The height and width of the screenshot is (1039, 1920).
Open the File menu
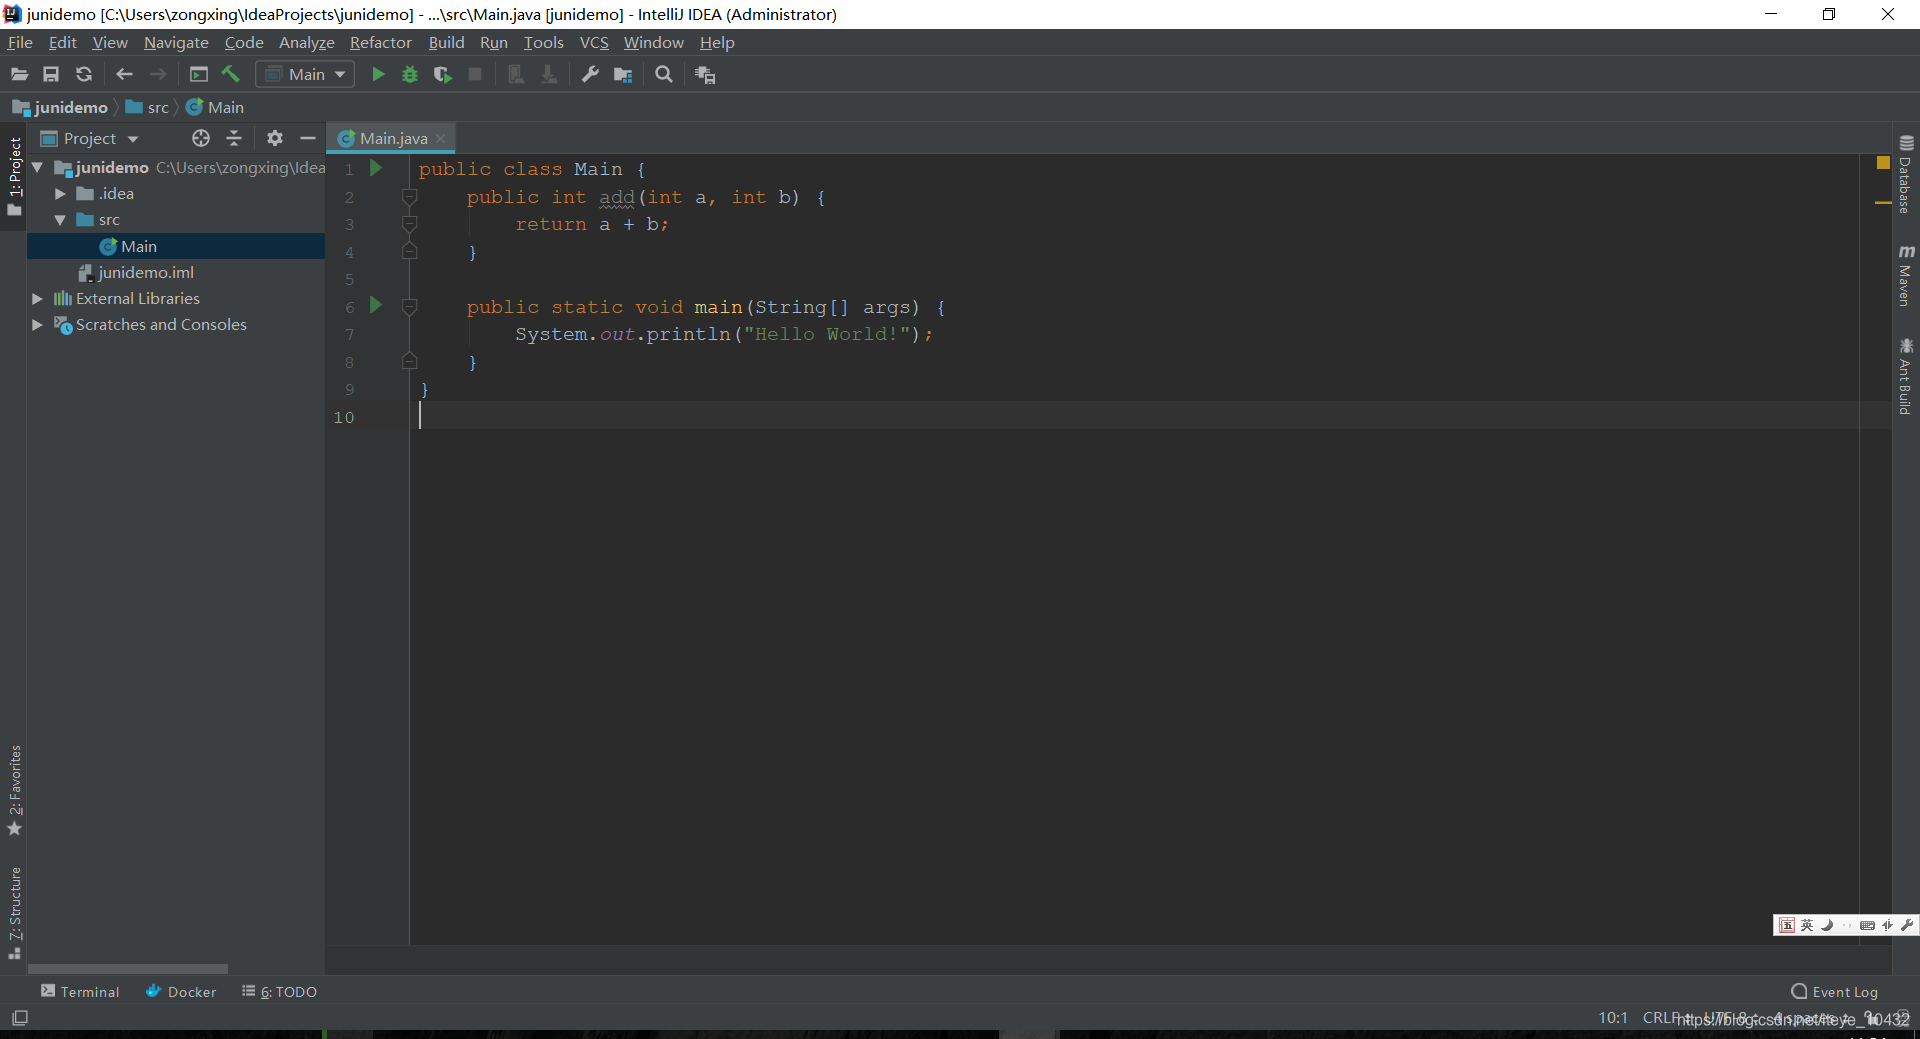20,42
